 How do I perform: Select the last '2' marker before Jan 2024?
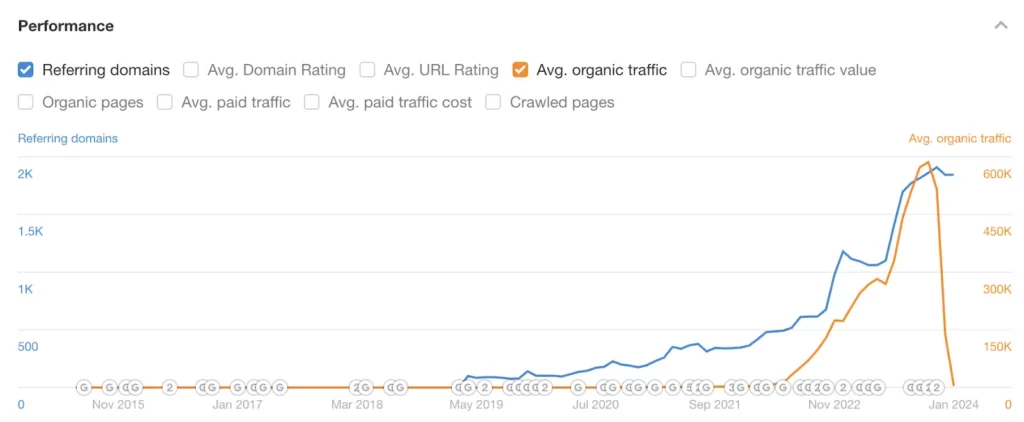click(937, 387)
